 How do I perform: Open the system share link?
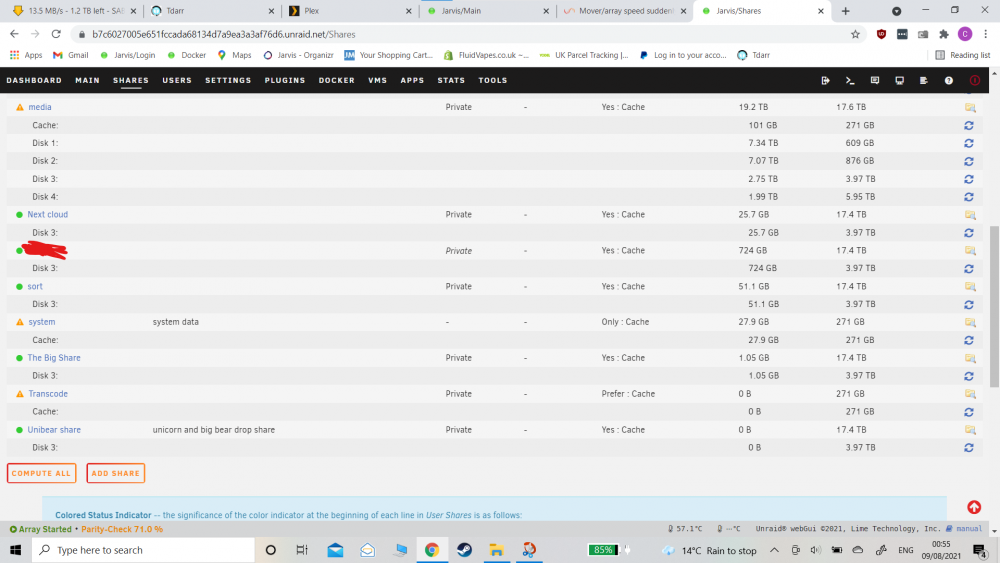tap(41, 322)
